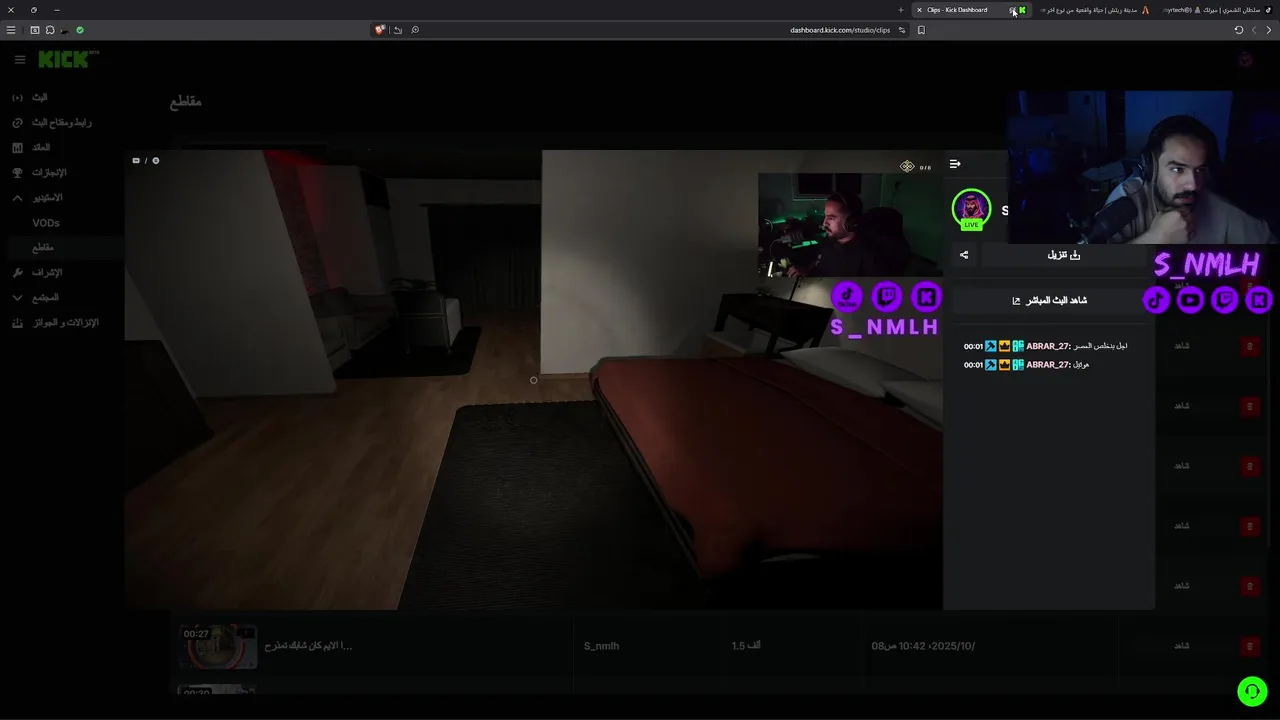The image size is (1280, 720).
Task: Click شاهد watch link in S_nmlh row
Action: [1181, 646]
